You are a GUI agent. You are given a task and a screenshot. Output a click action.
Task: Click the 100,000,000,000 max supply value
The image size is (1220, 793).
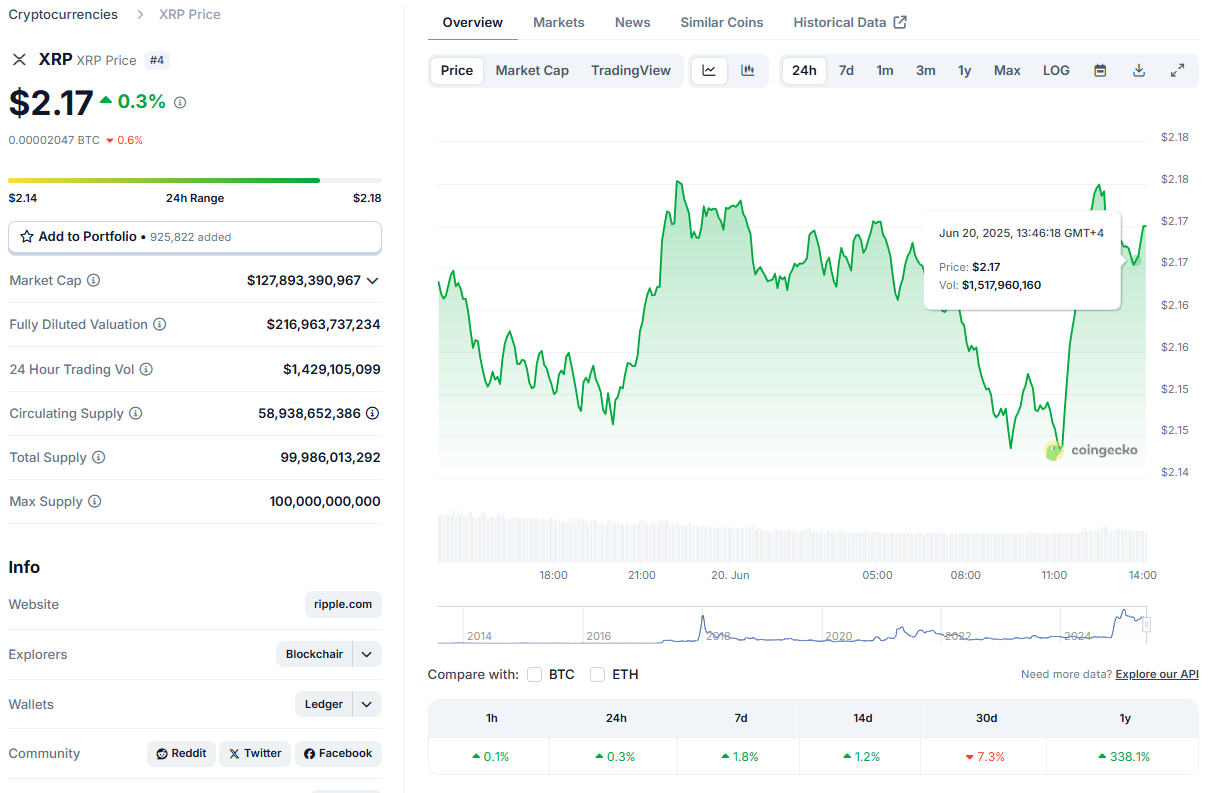(325, 501)
